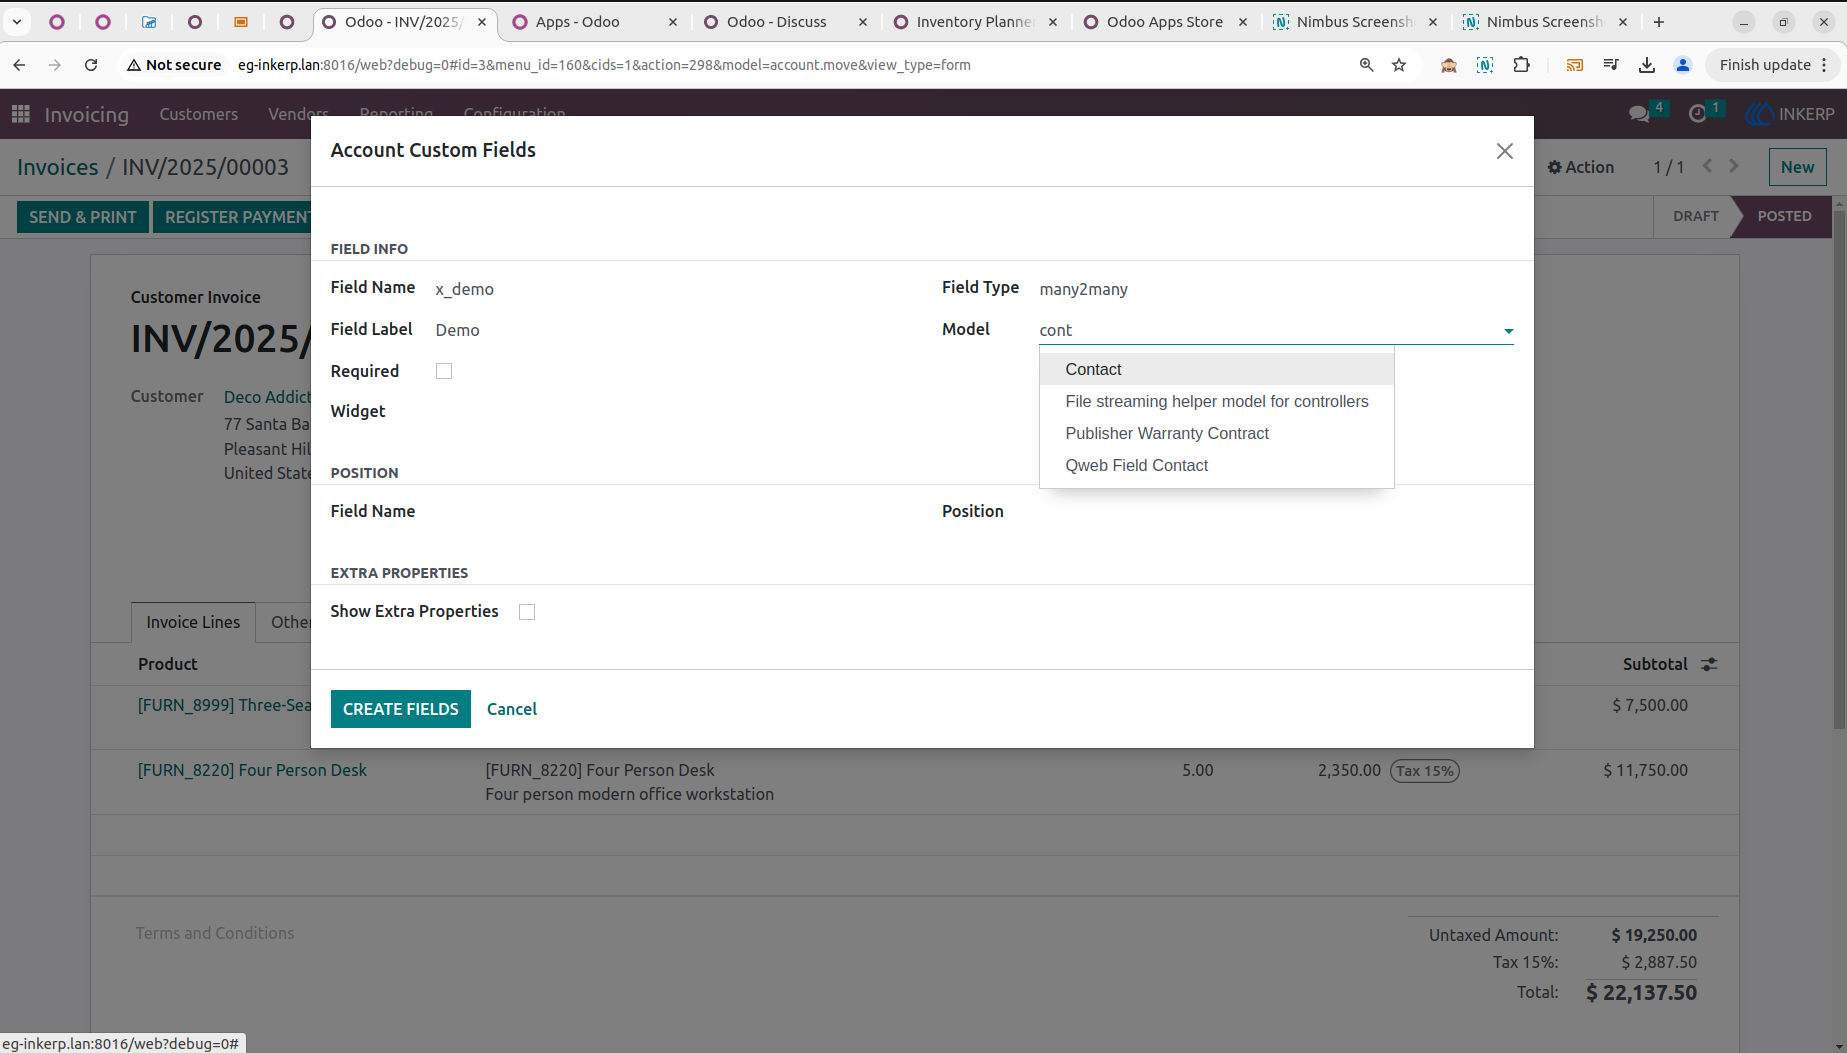Open the Customers menu
Image resolution: width=1847 pixels, height=1053 pixels.
tap(198, 114)
